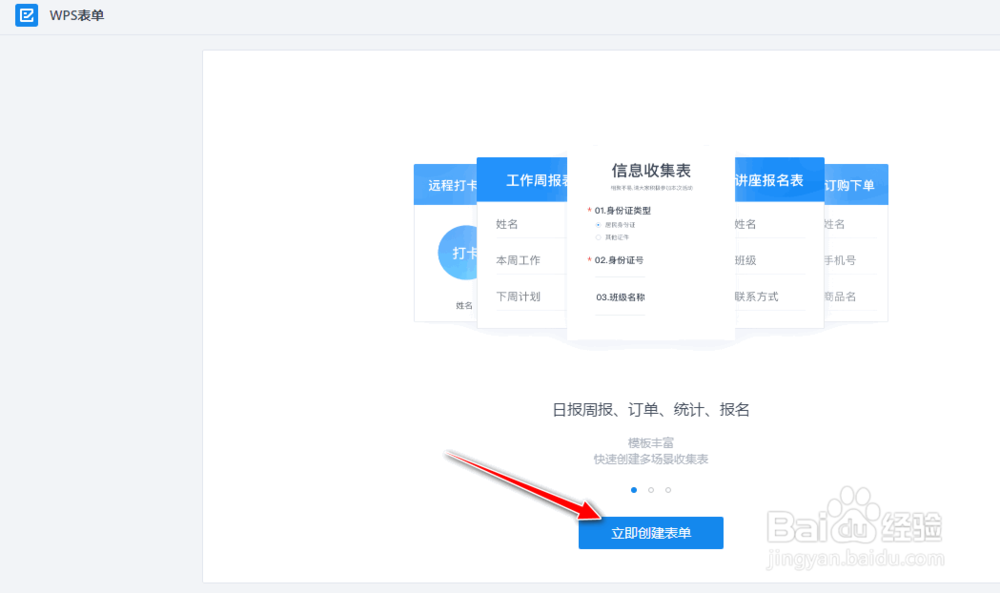Click the WPS表单 title text

tap(77, 15)
